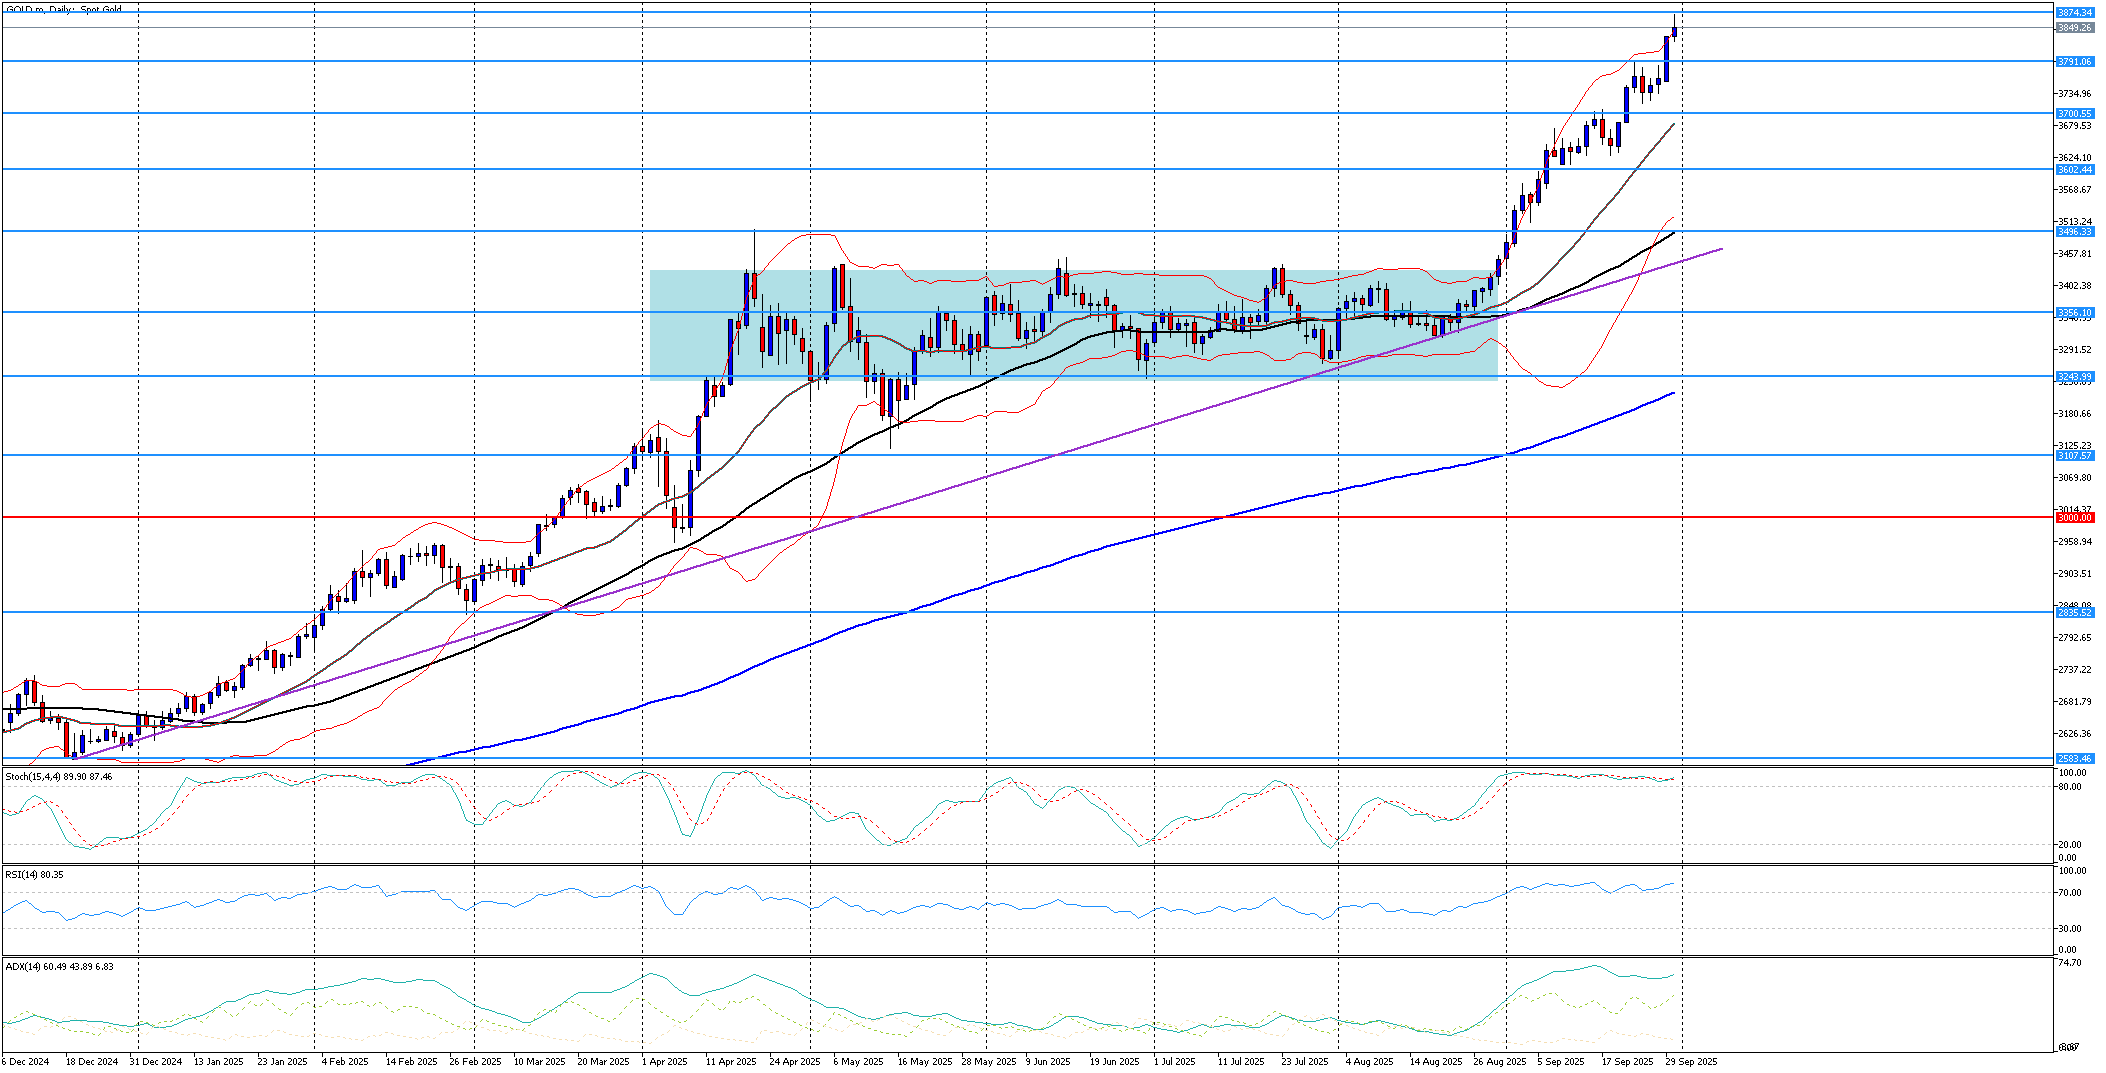Image resolution: width=2106 pixels, height=1073 pixels.
Task: Click the 1 Jul 2025 date label
Action: pos(1174,1062)
